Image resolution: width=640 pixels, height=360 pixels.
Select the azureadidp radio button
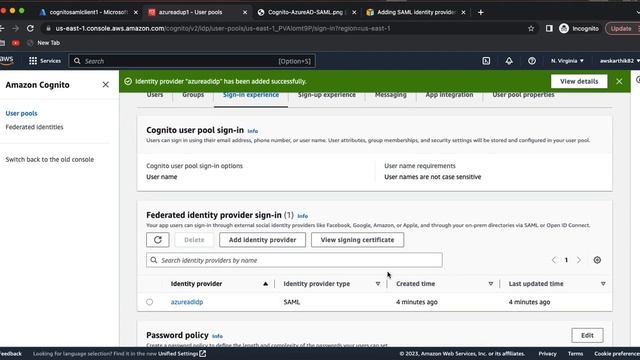pyautogui.click(x=149, y=302)
